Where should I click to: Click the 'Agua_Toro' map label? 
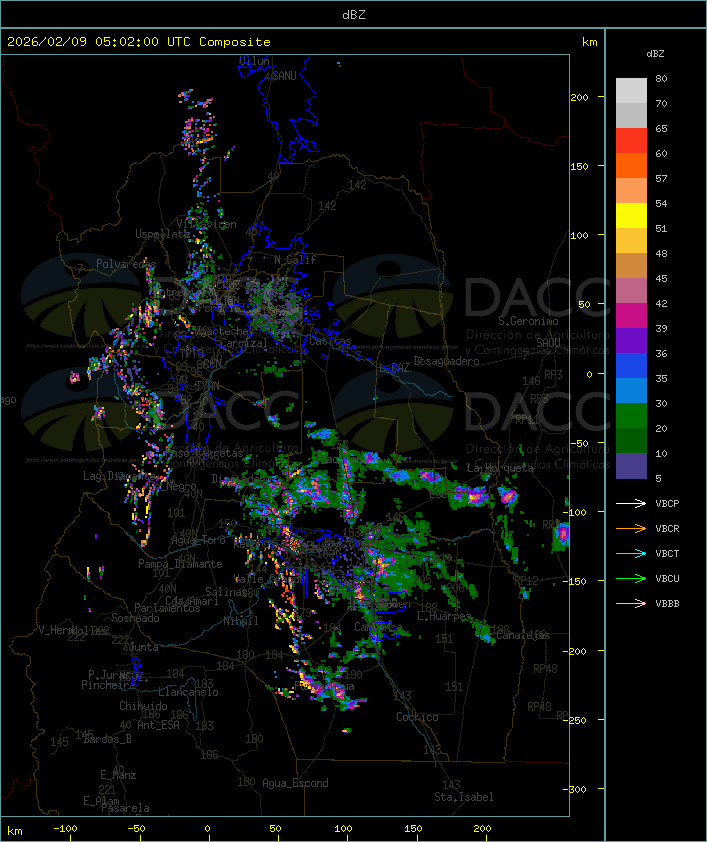198,541
